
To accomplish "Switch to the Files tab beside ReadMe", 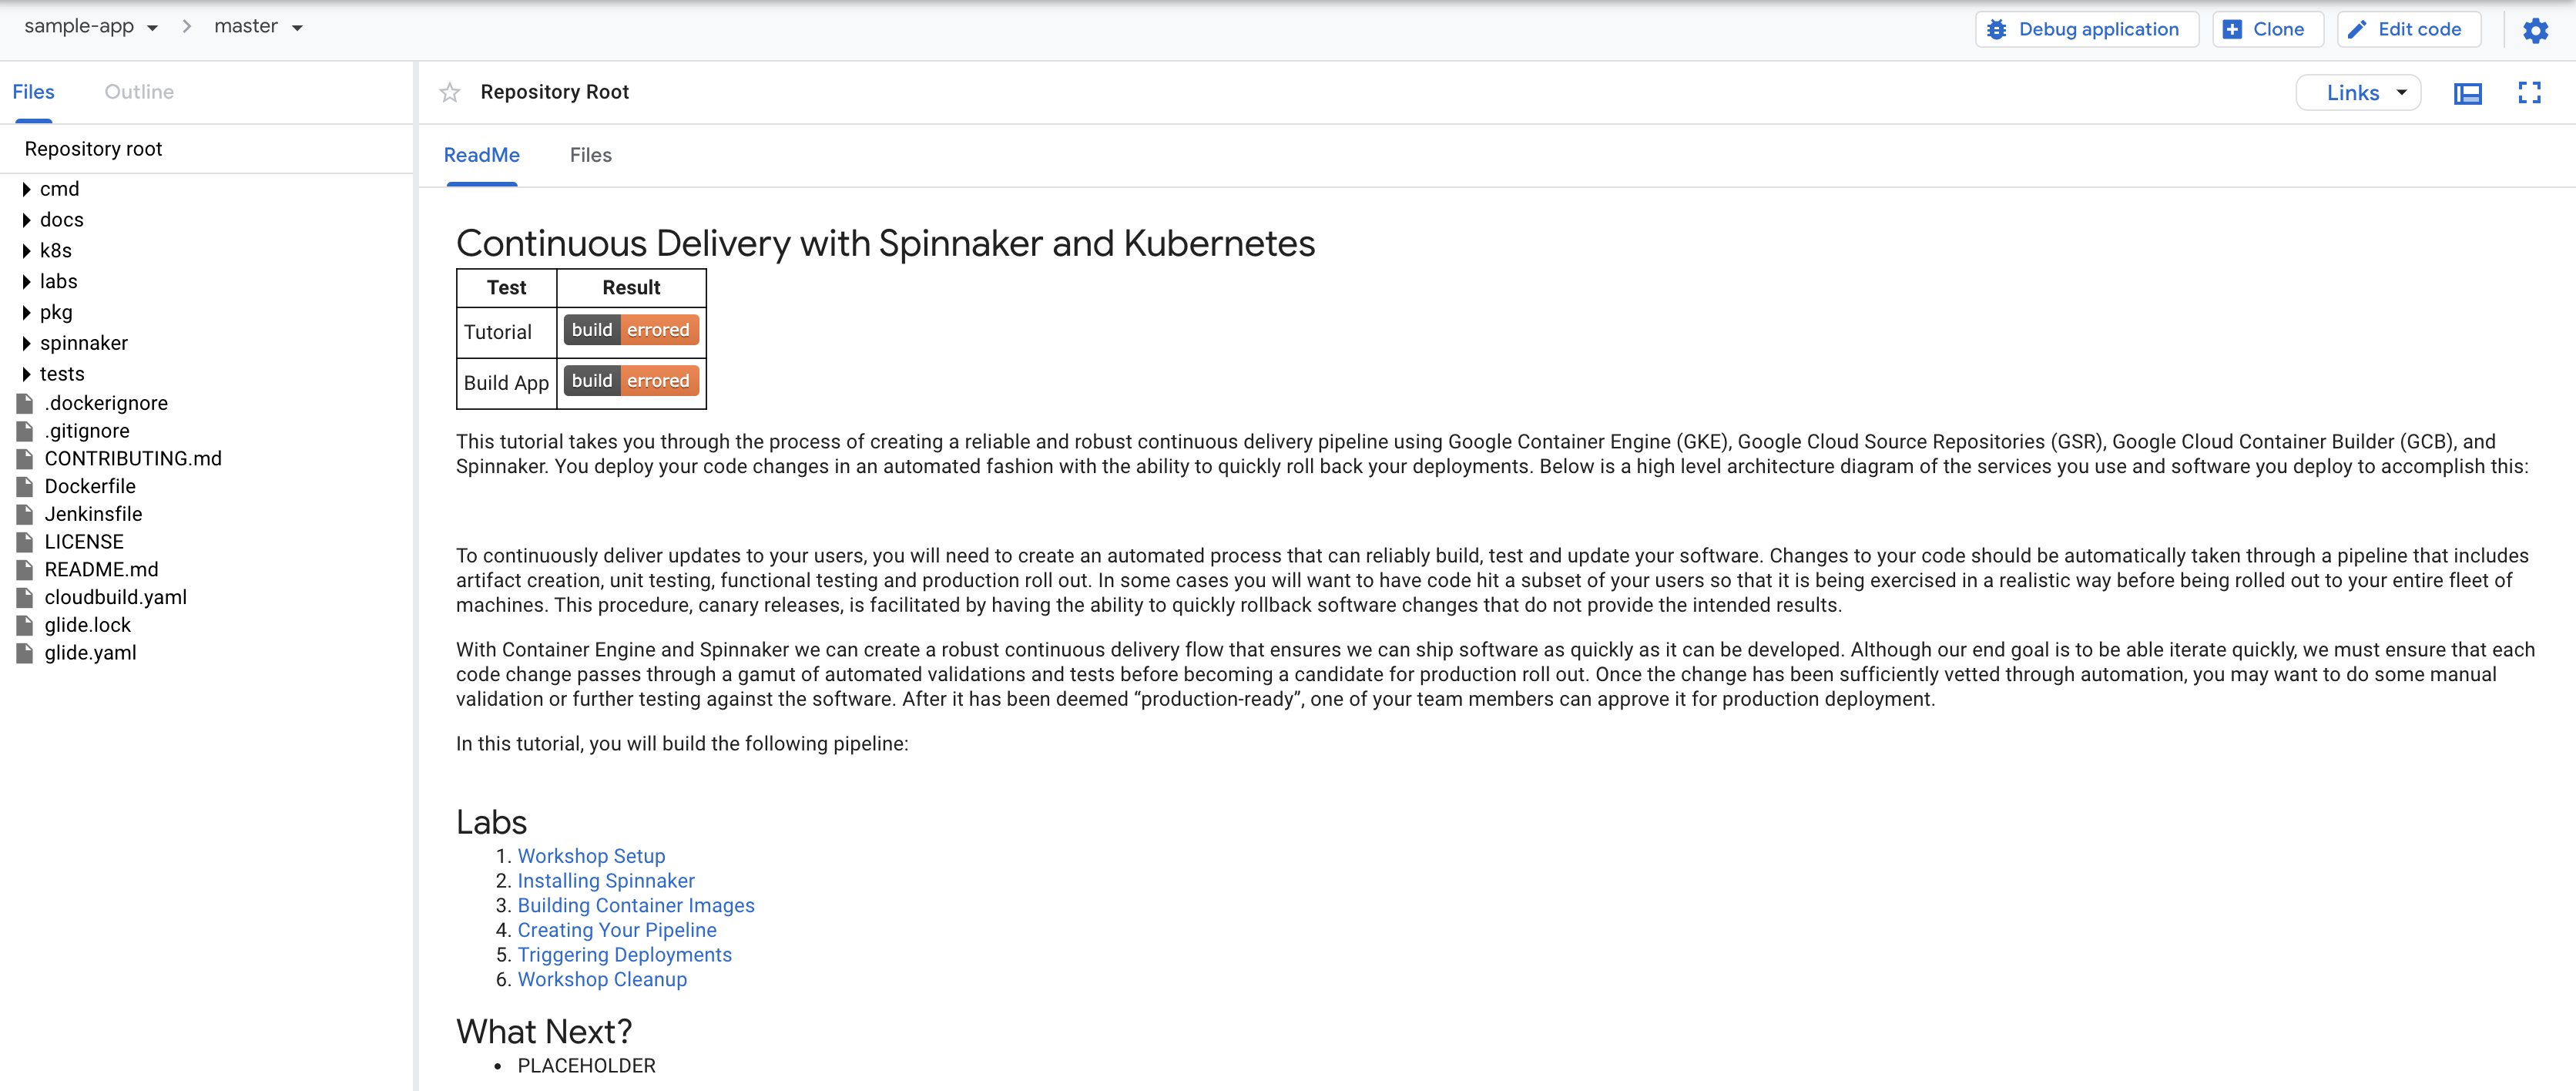I will pos(590,155).
